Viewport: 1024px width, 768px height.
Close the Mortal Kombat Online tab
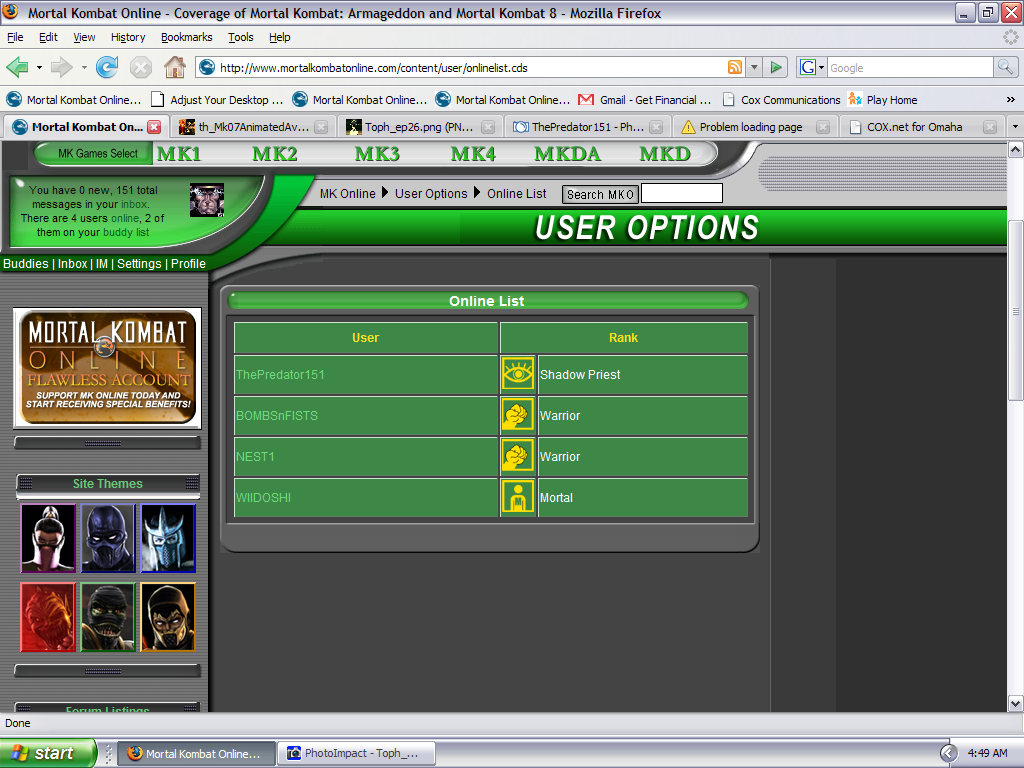[154, 127]
